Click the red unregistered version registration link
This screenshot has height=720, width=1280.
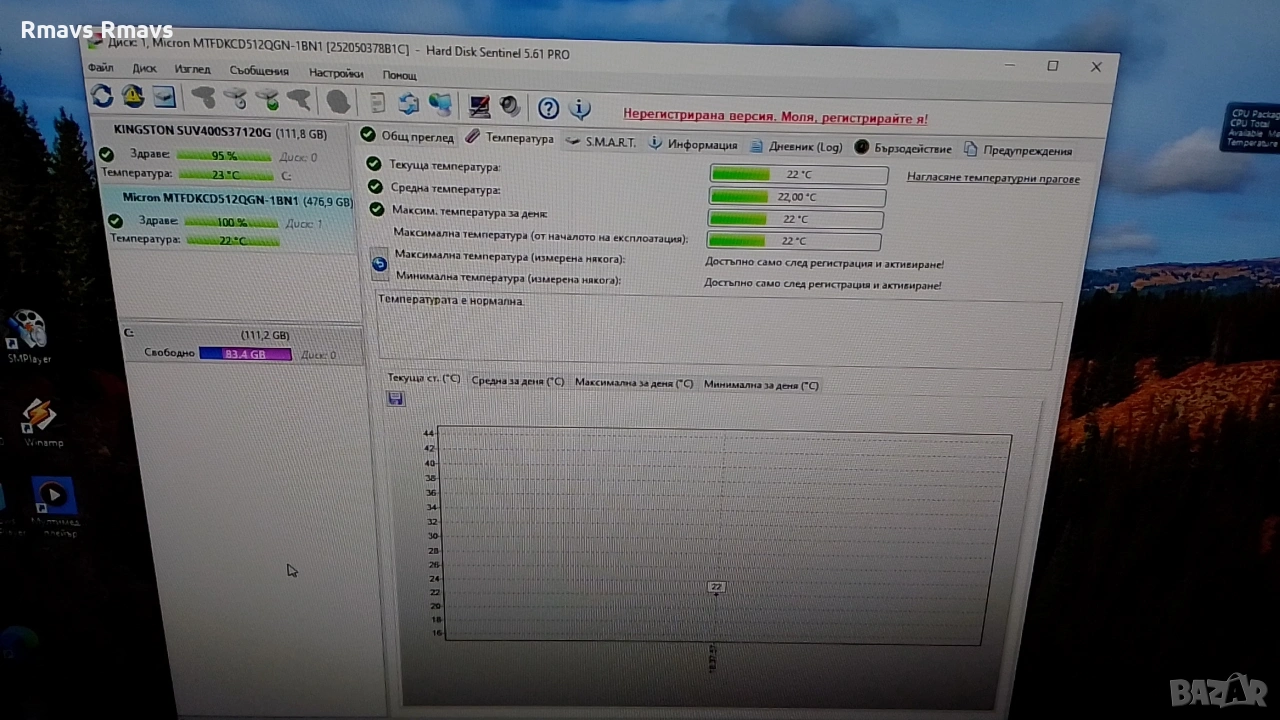point(775,117)
